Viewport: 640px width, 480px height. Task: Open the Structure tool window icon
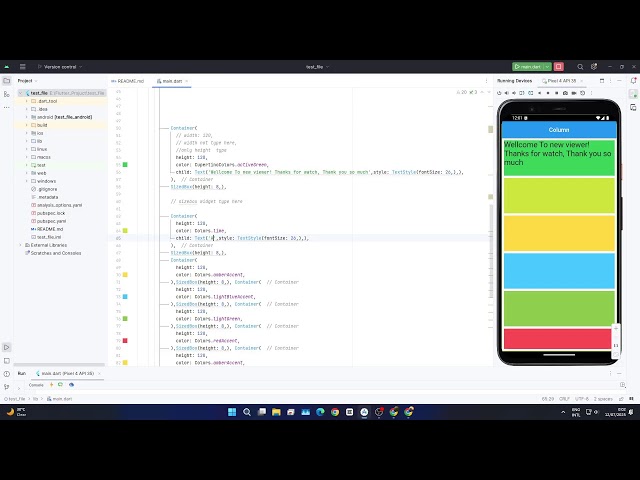pos(7,94)
